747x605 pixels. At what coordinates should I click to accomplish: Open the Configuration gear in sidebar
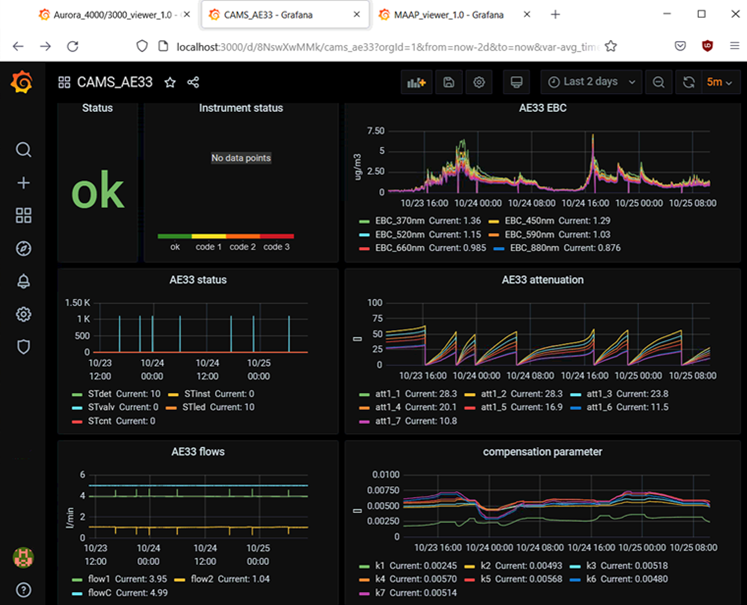click(x=23, y=314)
